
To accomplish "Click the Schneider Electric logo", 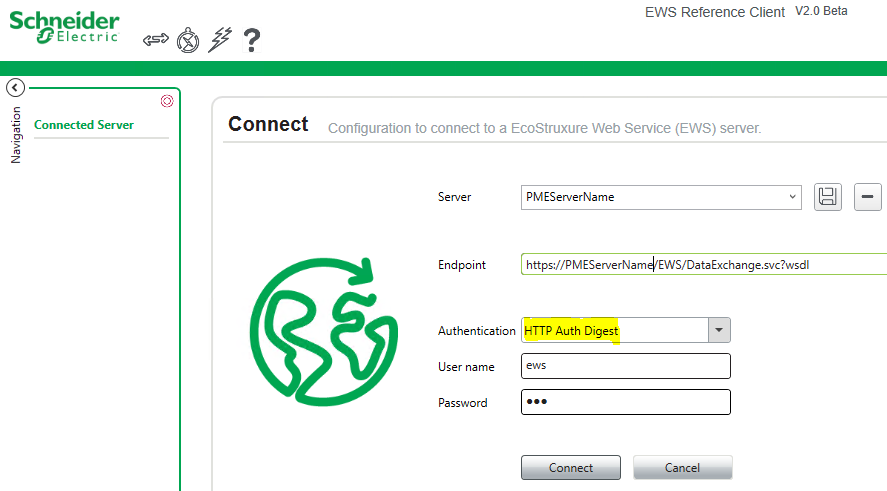I will coord(64,27).
